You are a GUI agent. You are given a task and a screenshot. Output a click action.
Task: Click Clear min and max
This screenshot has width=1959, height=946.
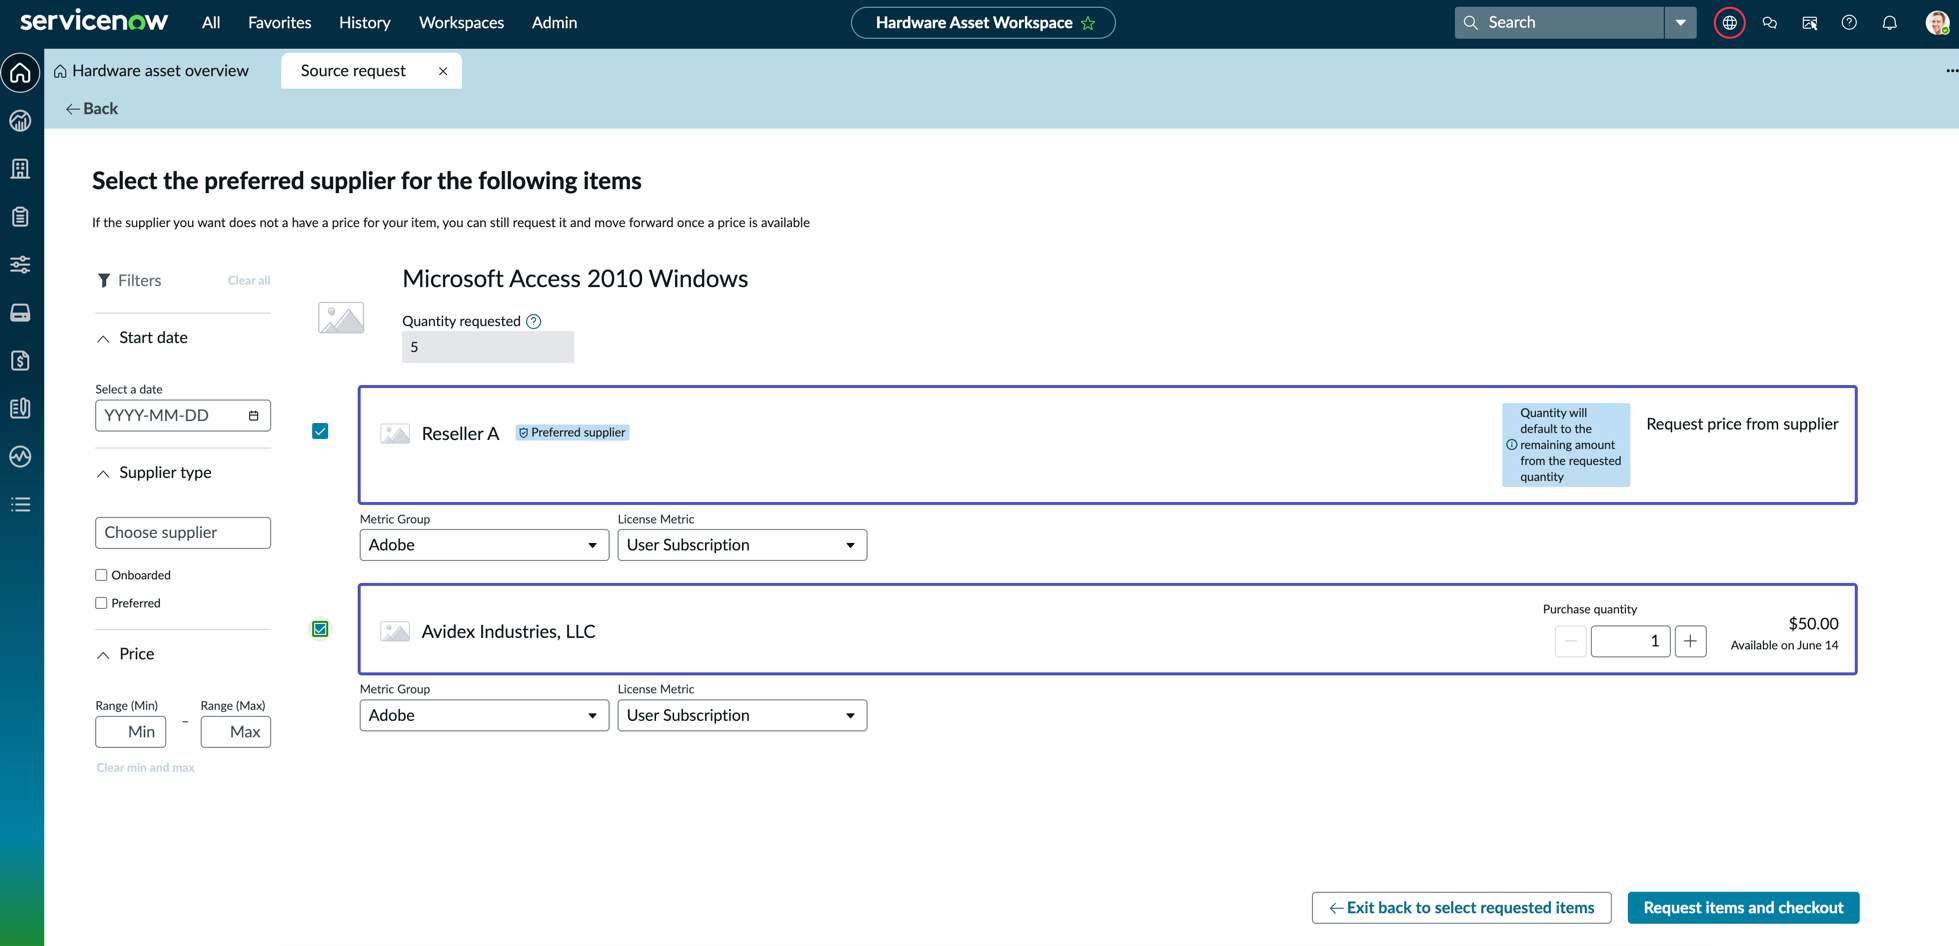(146, 768)
